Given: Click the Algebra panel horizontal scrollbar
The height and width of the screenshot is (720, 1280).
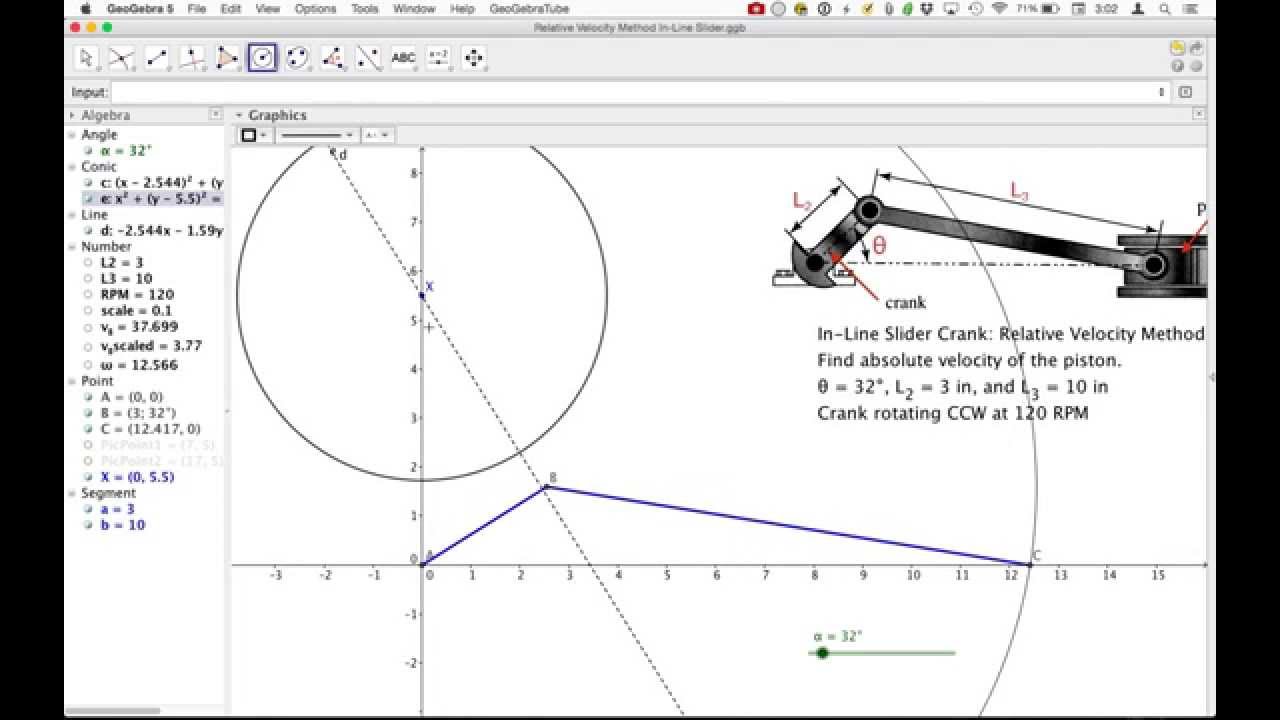Looking at the screenshot, I should pos(113,711).
